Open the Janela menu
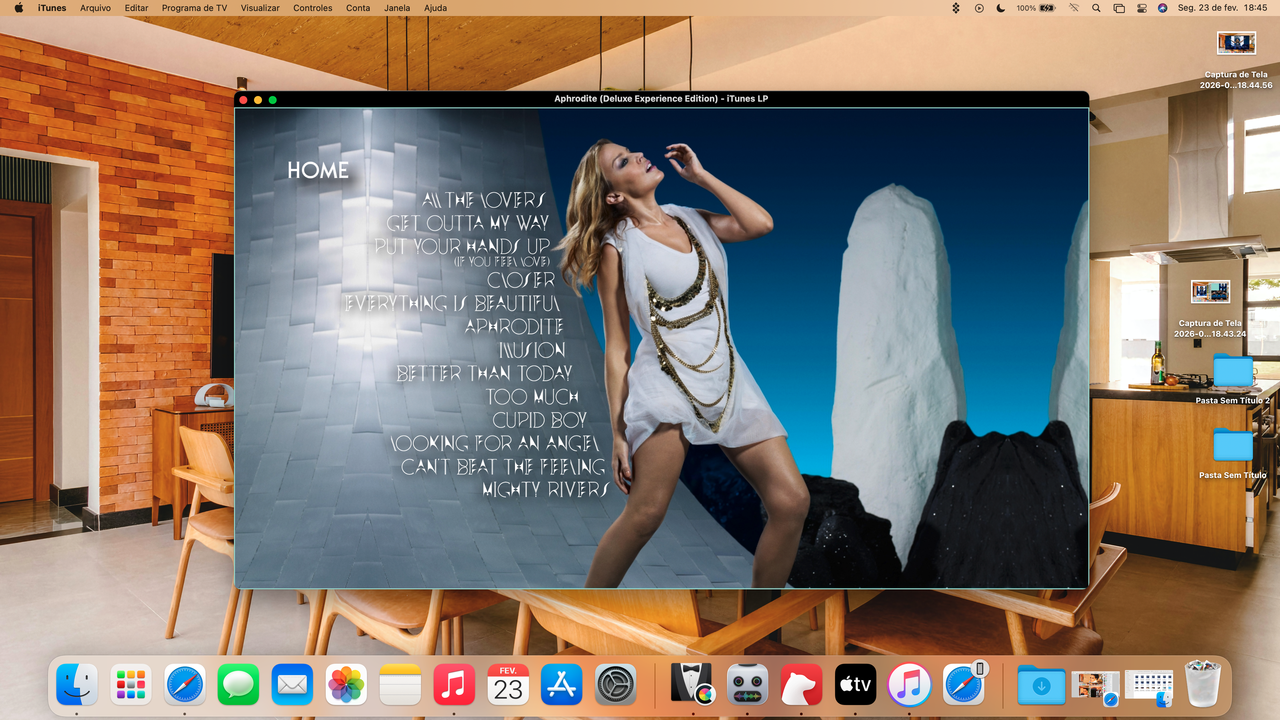 [397, 8]
